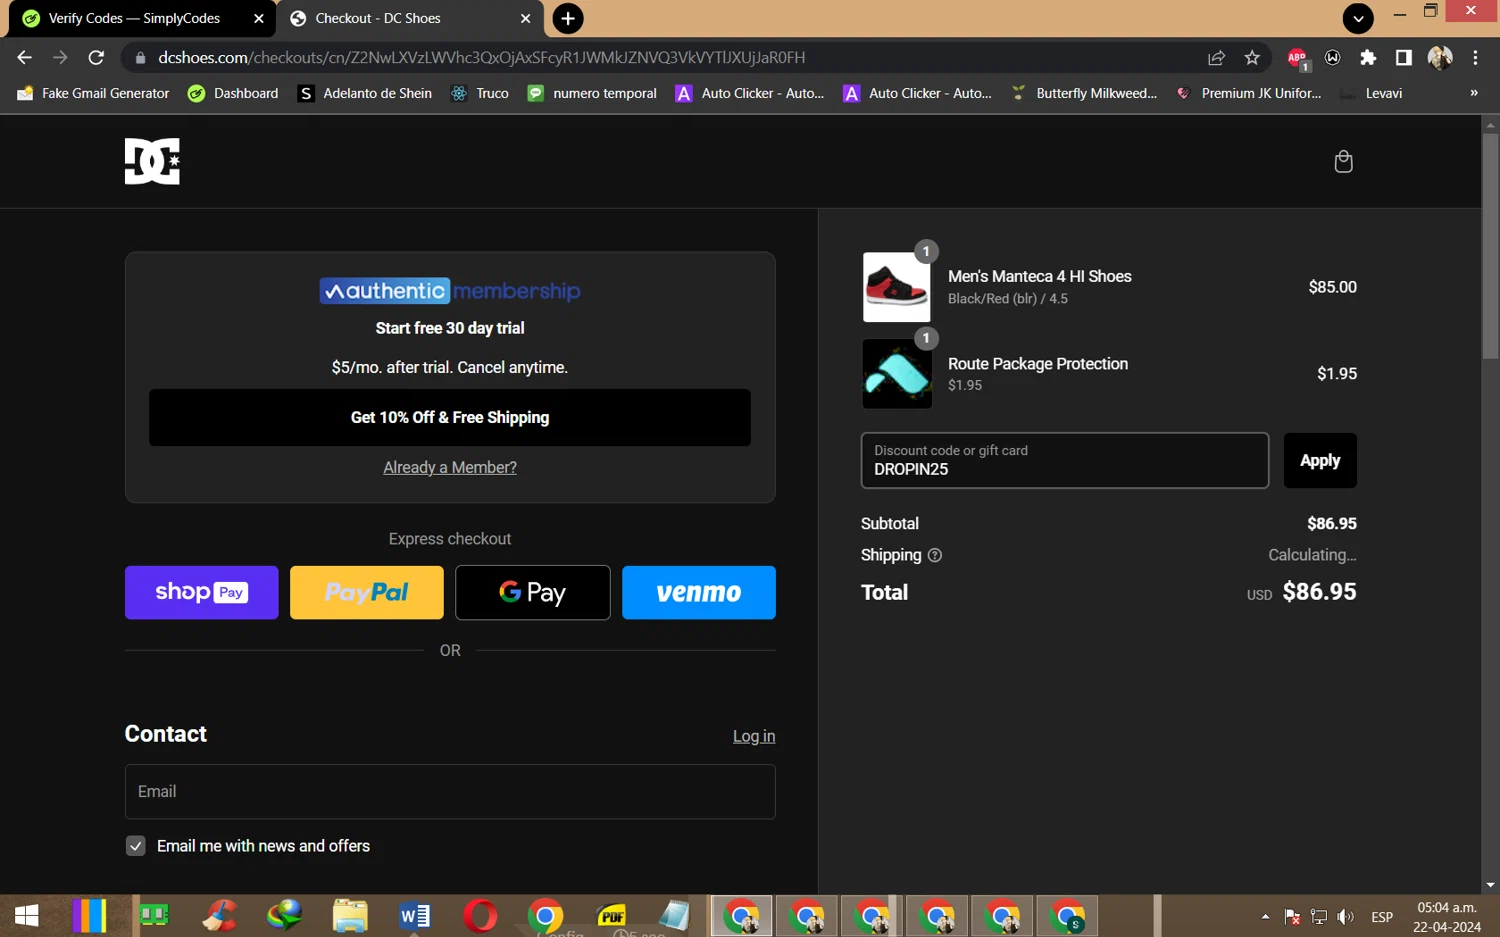
Task: Open Fake Gmail Generator bookmark
Action: coord(94,93)
